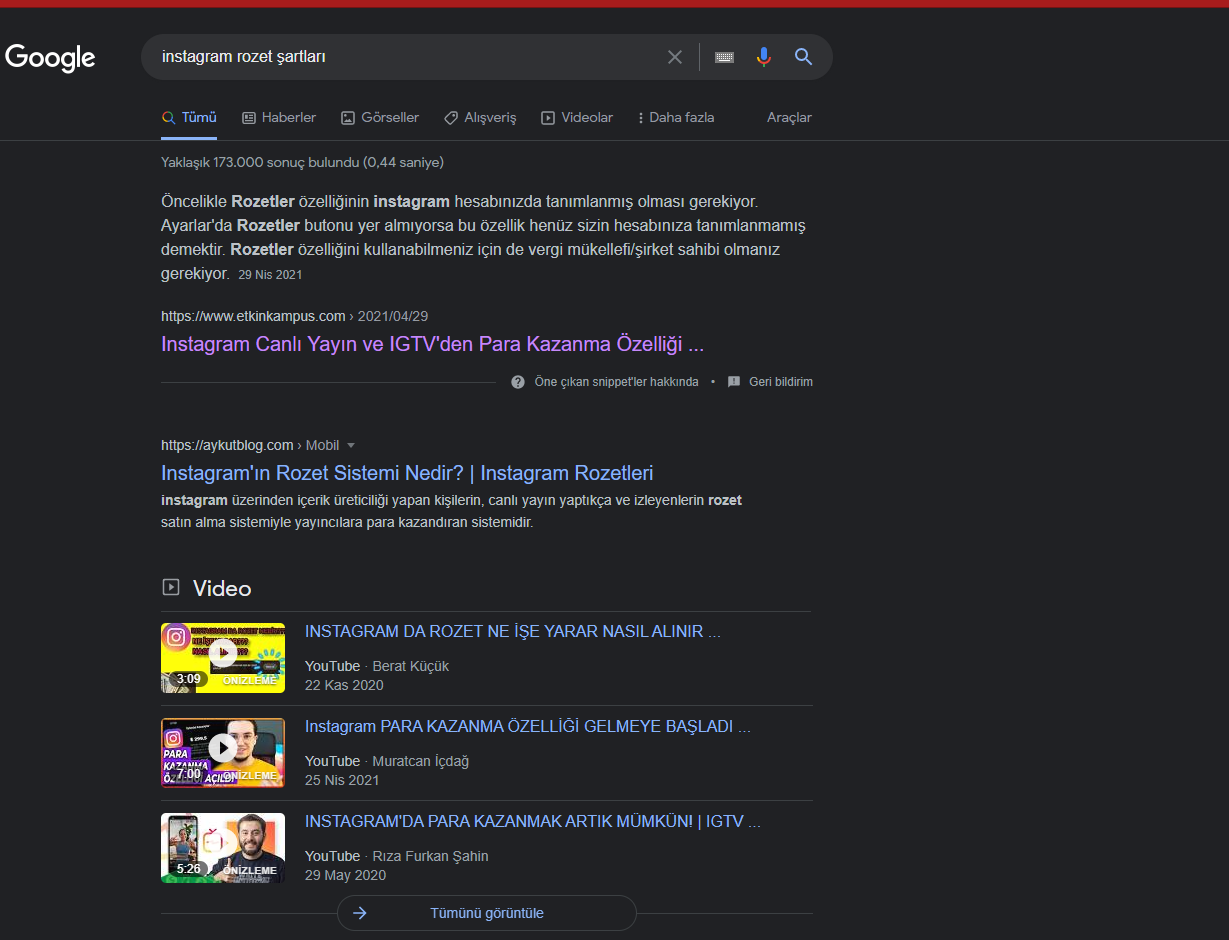
Task: Open INSTAGRAM'DA PARA KAZANMAK ARTIK MÜMKÜN link
Action: click(533, 821)
